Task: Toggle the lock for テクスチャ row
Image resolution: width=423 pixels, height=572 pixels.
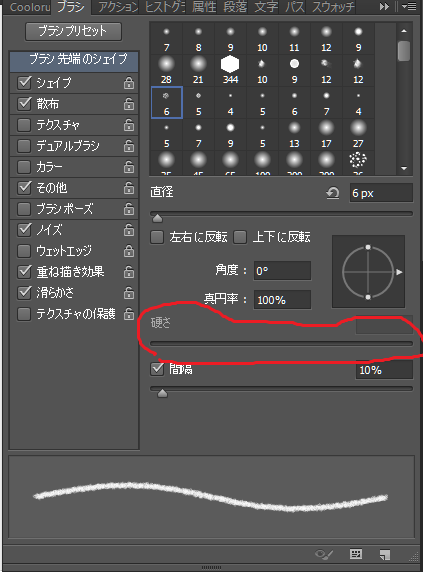Action: click(x=129, y=125)
